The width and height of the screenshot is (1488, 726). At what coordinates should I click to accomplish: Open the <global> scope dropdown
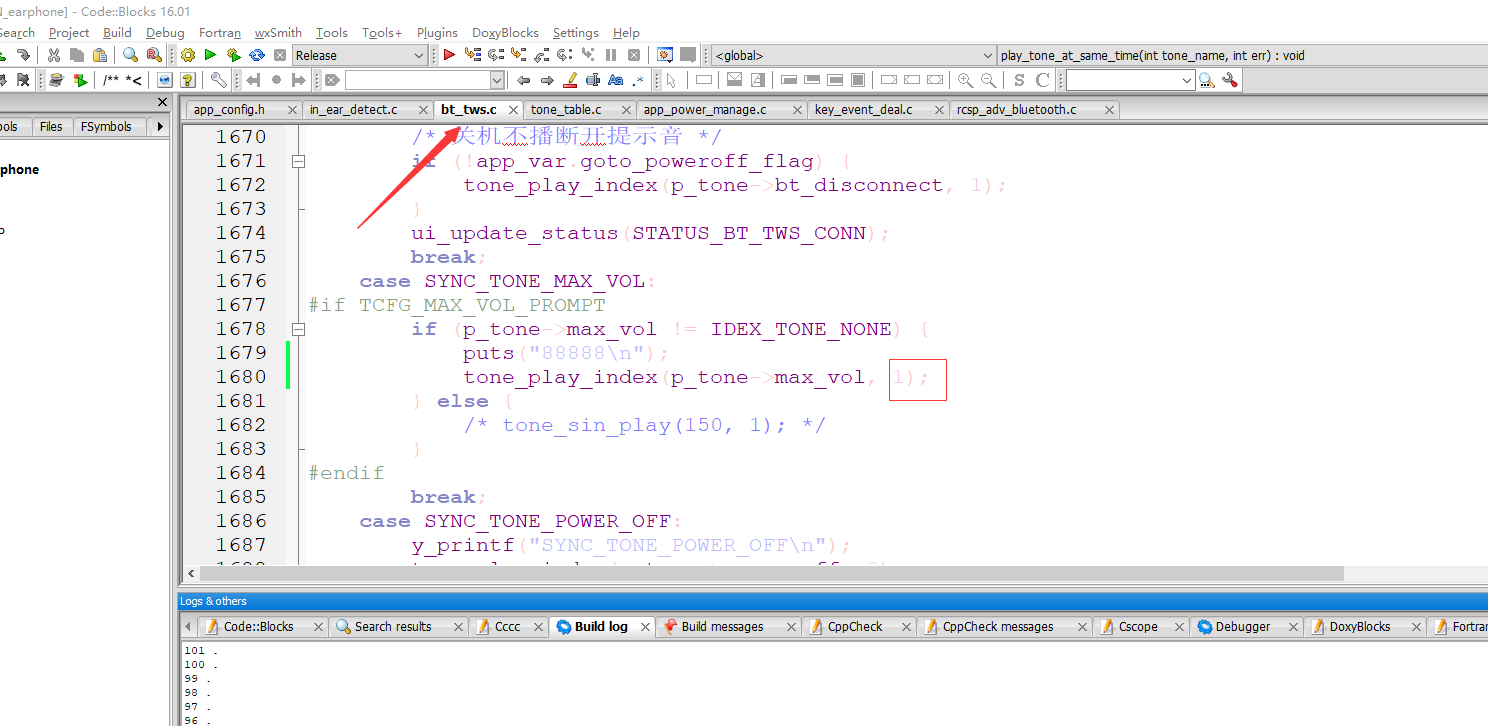pyautogui.click(x=854, y=56)
